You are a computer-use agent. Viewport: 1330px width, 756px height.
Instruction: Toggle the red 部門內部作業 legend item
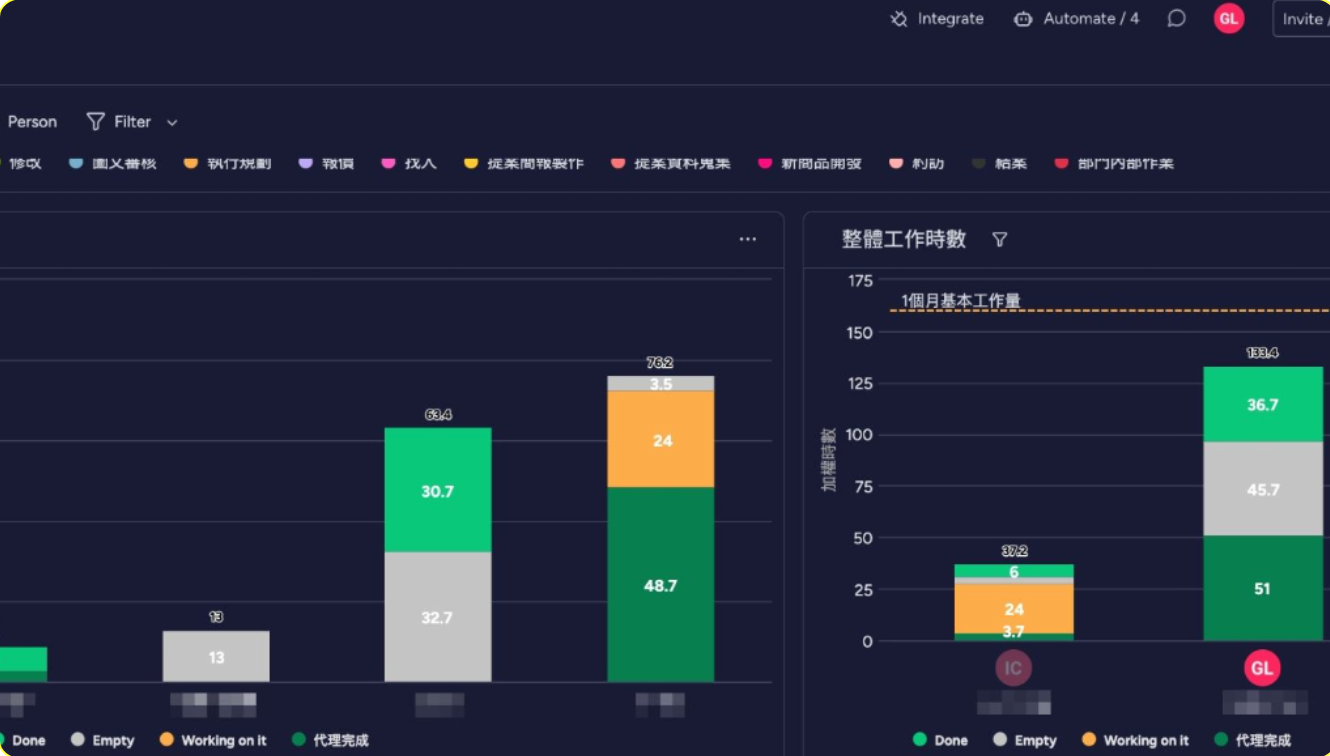coord(1115,163)
